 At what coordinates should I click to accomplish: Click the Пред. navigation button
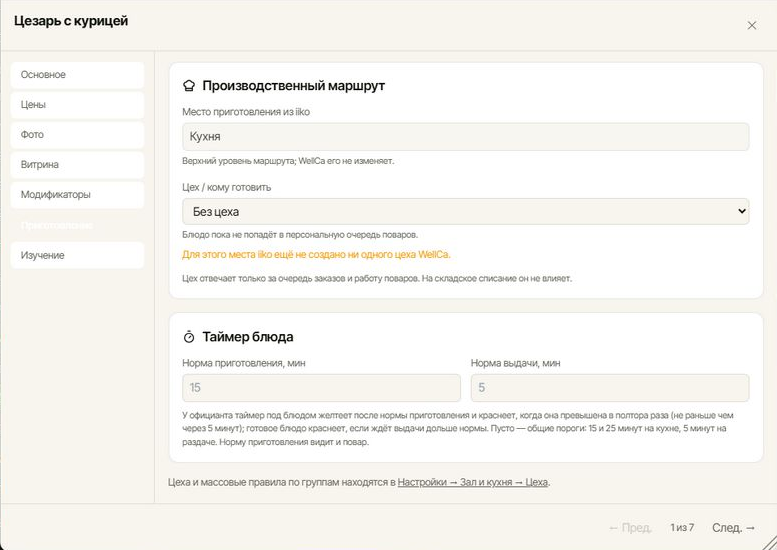[630, 528]
